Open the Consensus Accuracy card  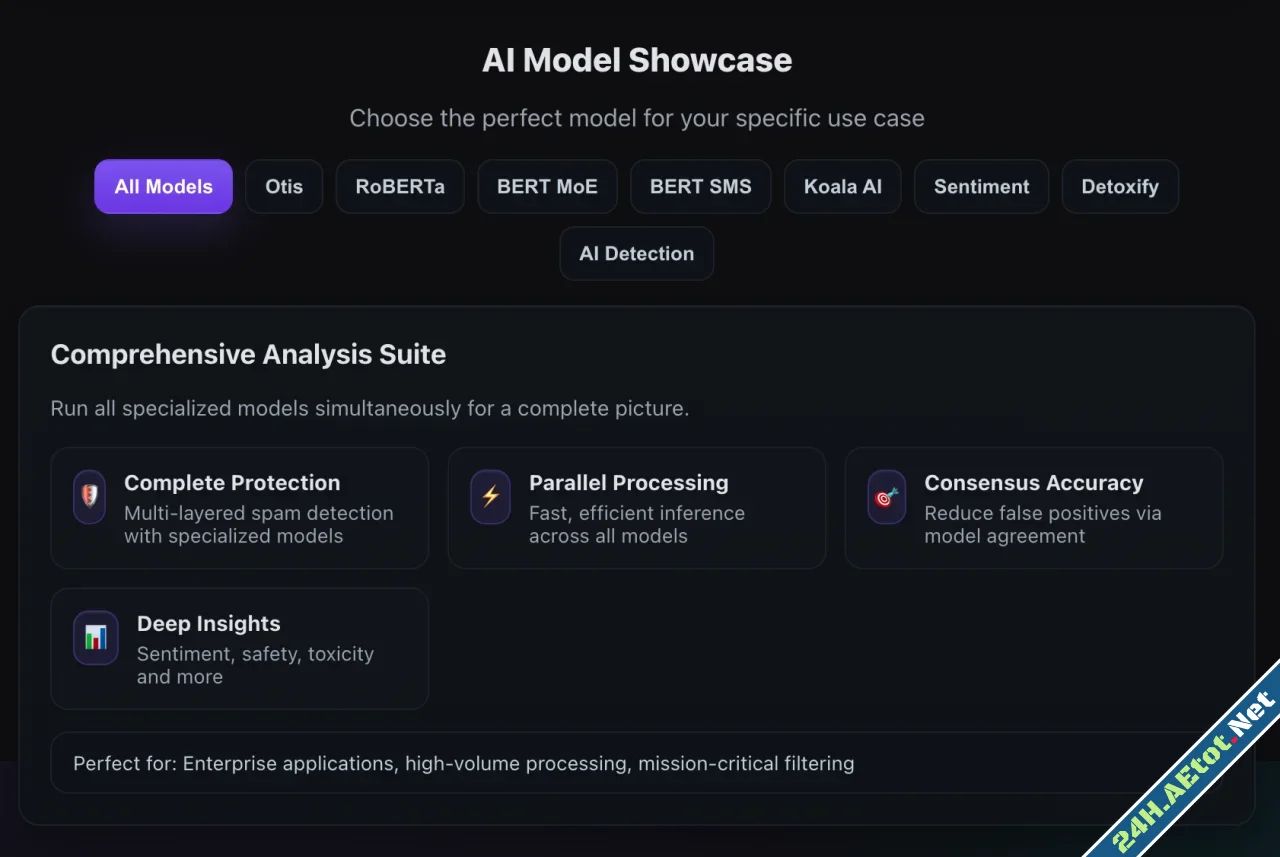pyautogui.click(x=1034, y=507)
